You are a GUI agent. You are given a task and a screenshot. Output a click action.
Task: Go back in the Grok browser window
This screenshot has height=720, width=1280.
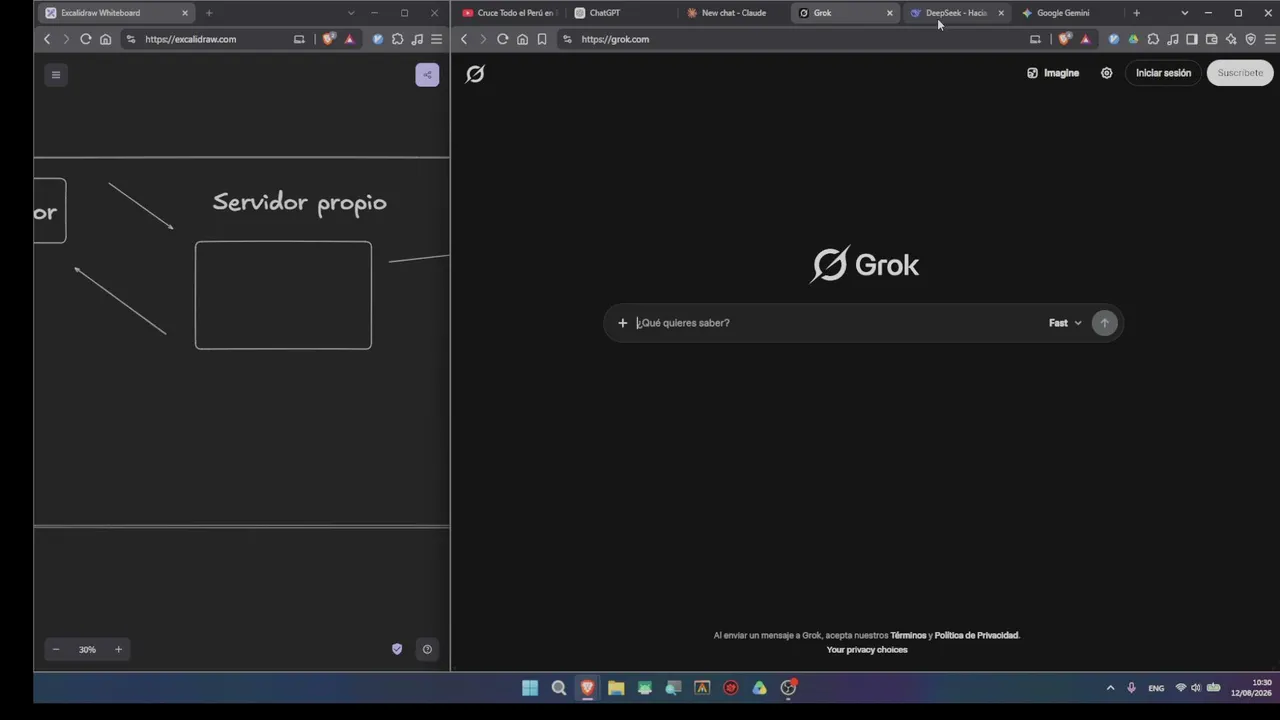464,39
